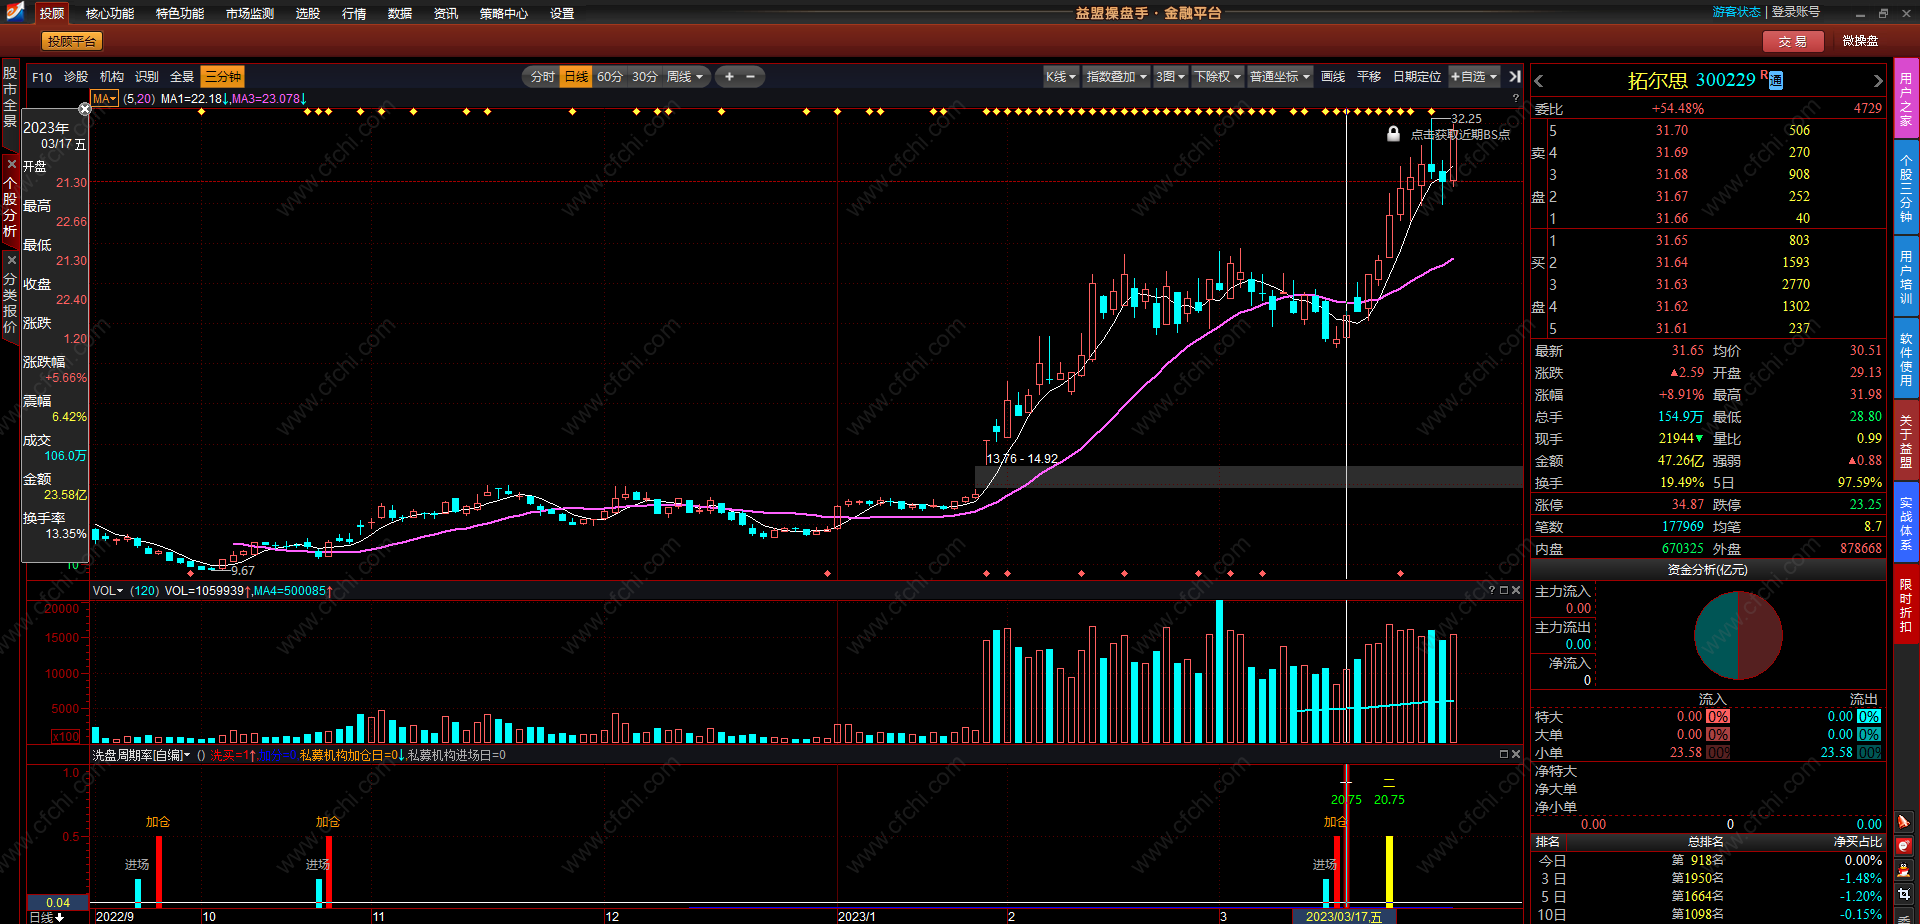Toggle the 全景 view
Image resolution: width=1920 pixels, height=924 pixels.
coord(181,76)
